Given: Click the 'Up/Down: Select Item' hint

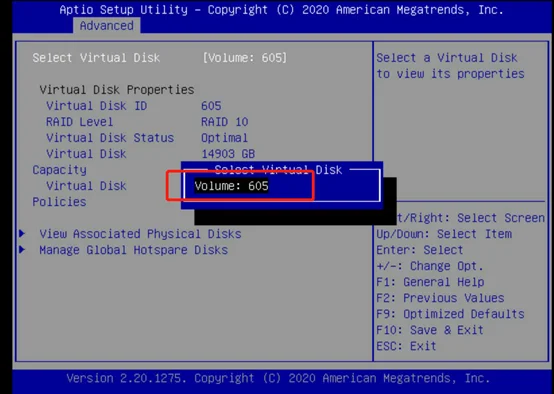Looking at the screenshot, I should [444, 234].
